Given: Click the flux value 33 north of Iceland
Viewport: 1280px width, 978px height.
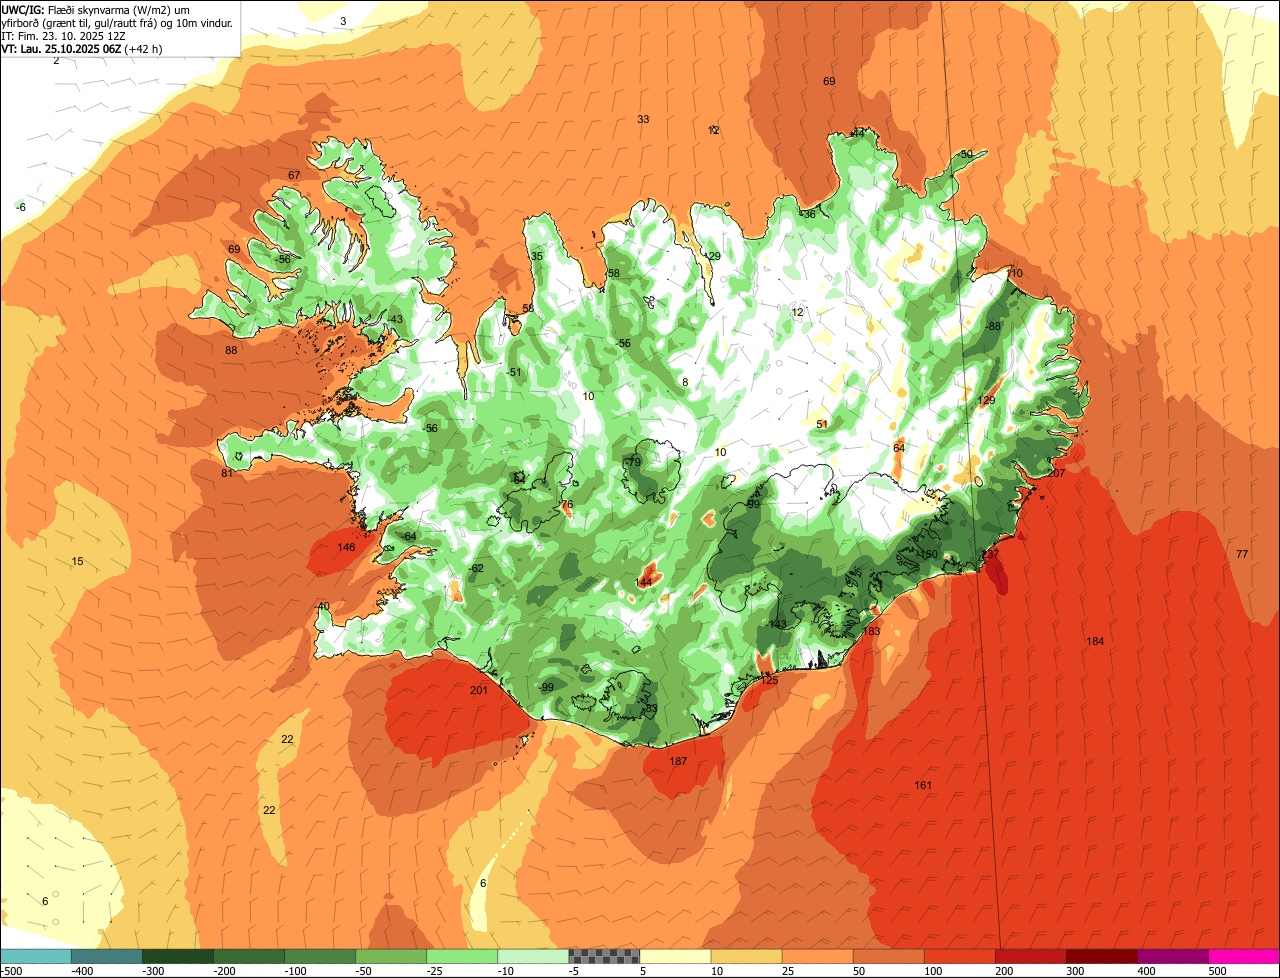Looking at the screenshot, I should [643, 119].
